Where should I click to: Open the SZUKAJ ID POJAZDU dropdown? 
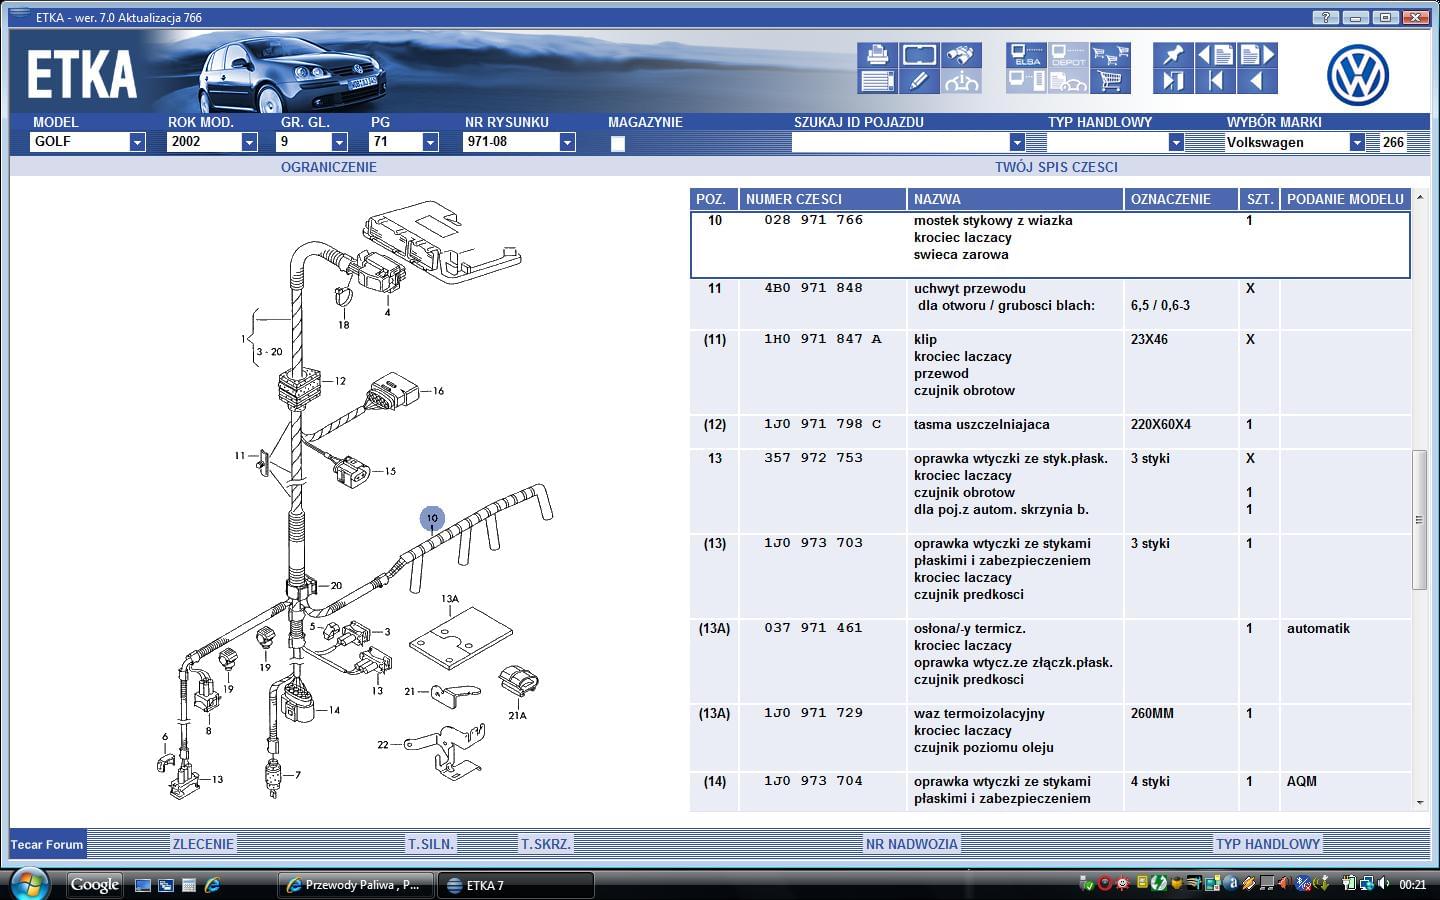click(x=1017, y=142)
